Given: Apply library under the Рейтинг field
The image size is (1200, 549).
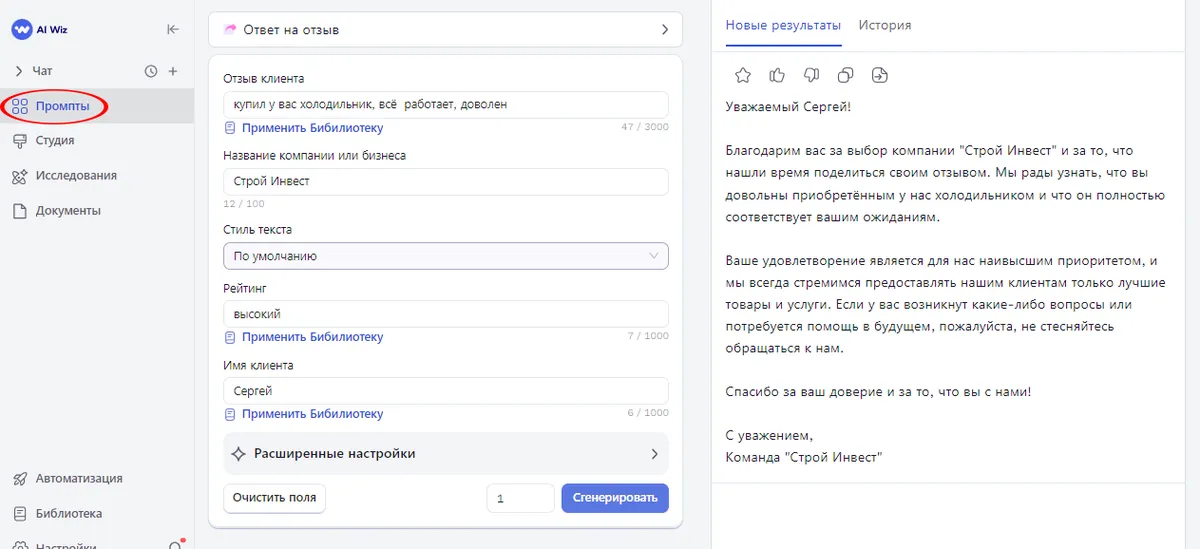Looking at the screenshot, I should pos(312,337).
